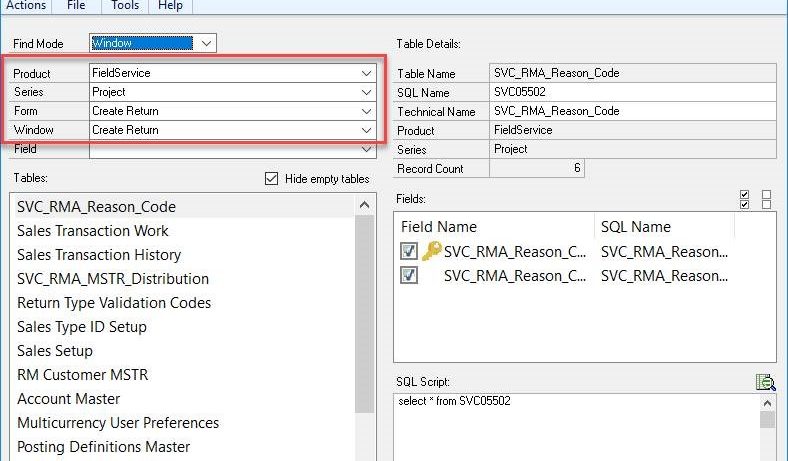Uncheck the second SVC_RMA_Reason_C... field checkbox
This screenshot has height=461, width=788.
pos(409,275)
